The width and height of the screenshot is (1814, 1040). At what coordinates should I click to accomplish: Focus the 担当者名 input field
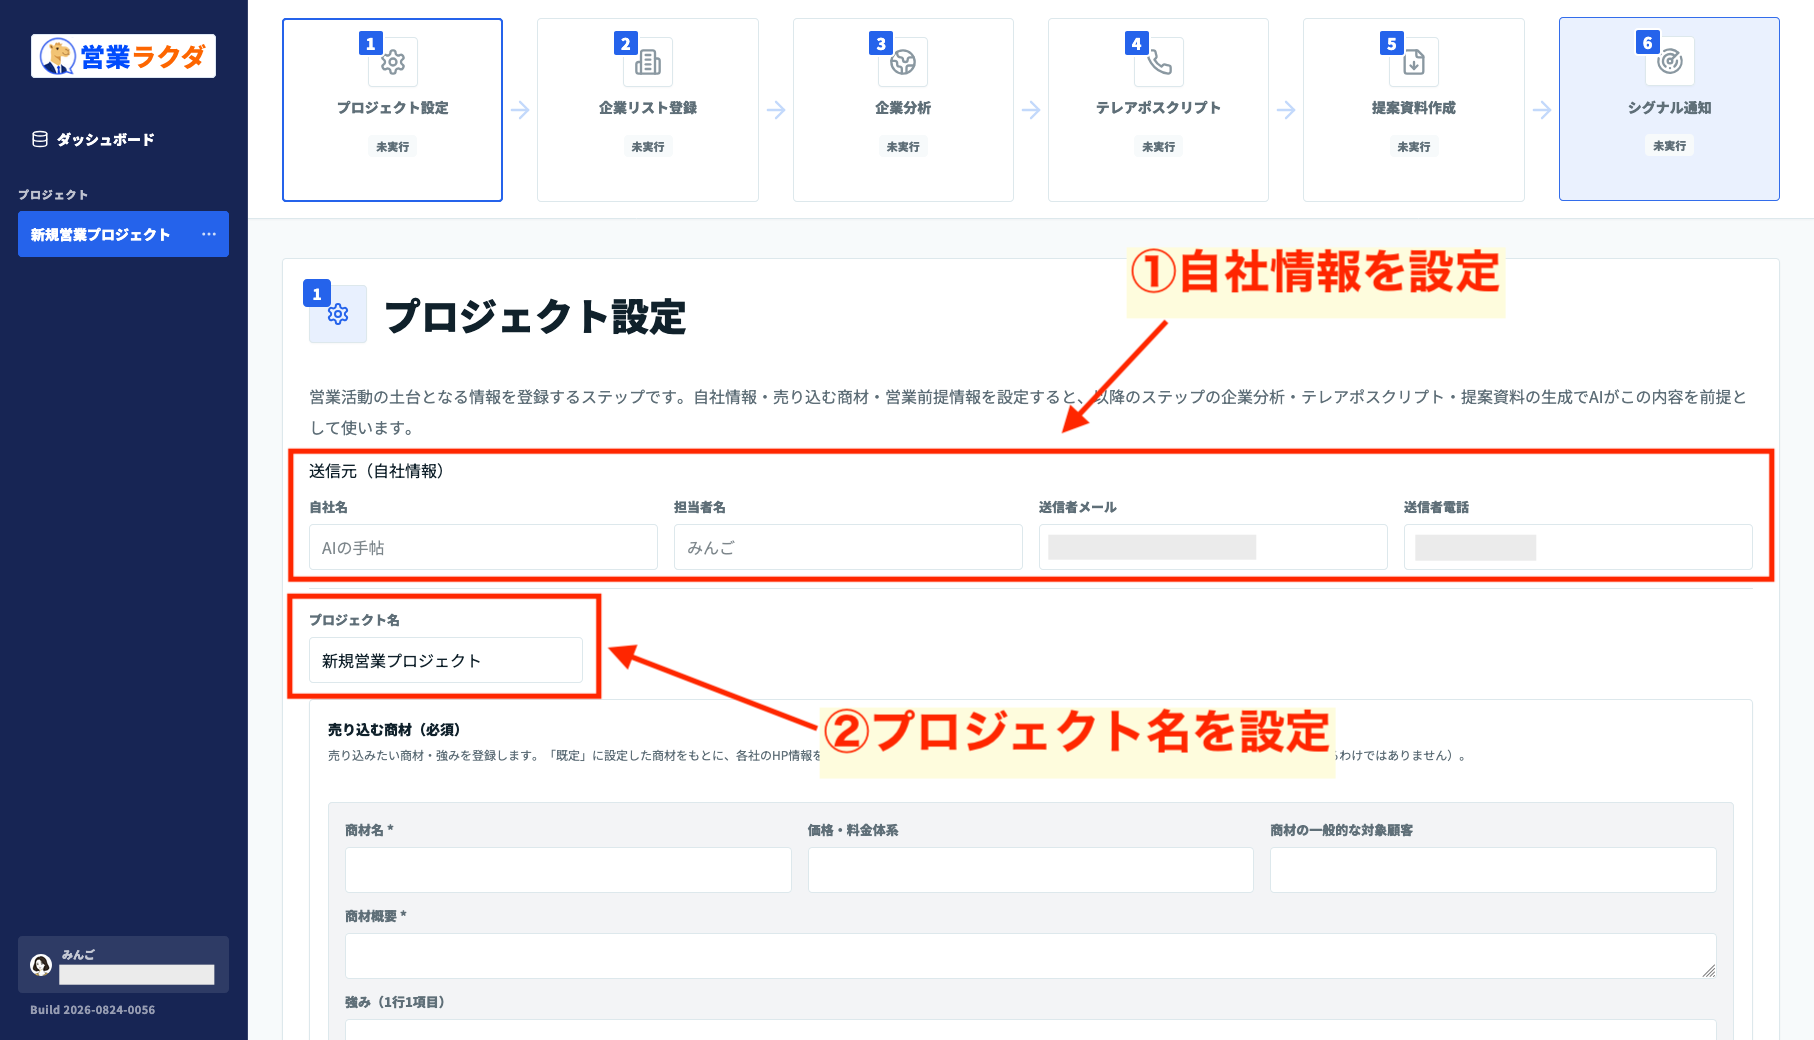(848, 548)
